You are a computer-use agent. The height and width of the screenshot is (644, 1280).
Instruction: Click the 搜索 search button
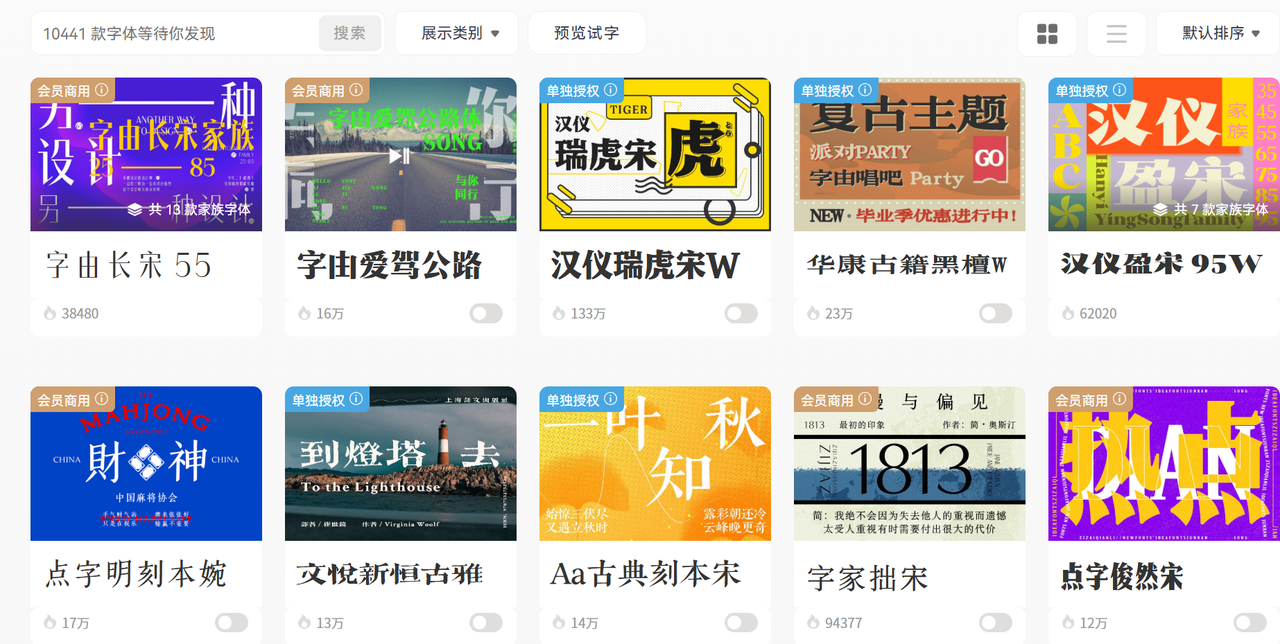click(350, 33)
